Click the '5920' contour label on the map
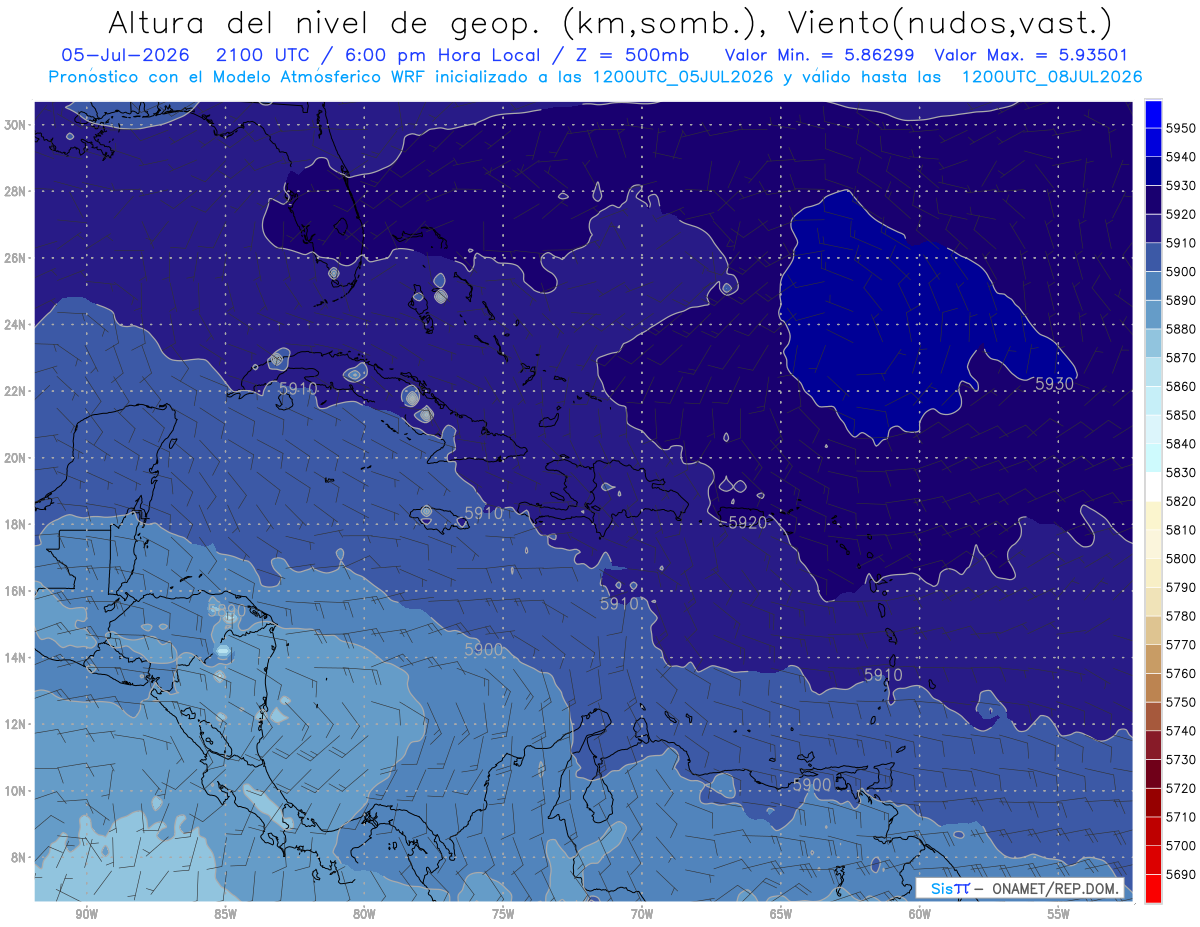The image size is (1200, 927). (747, 522)
